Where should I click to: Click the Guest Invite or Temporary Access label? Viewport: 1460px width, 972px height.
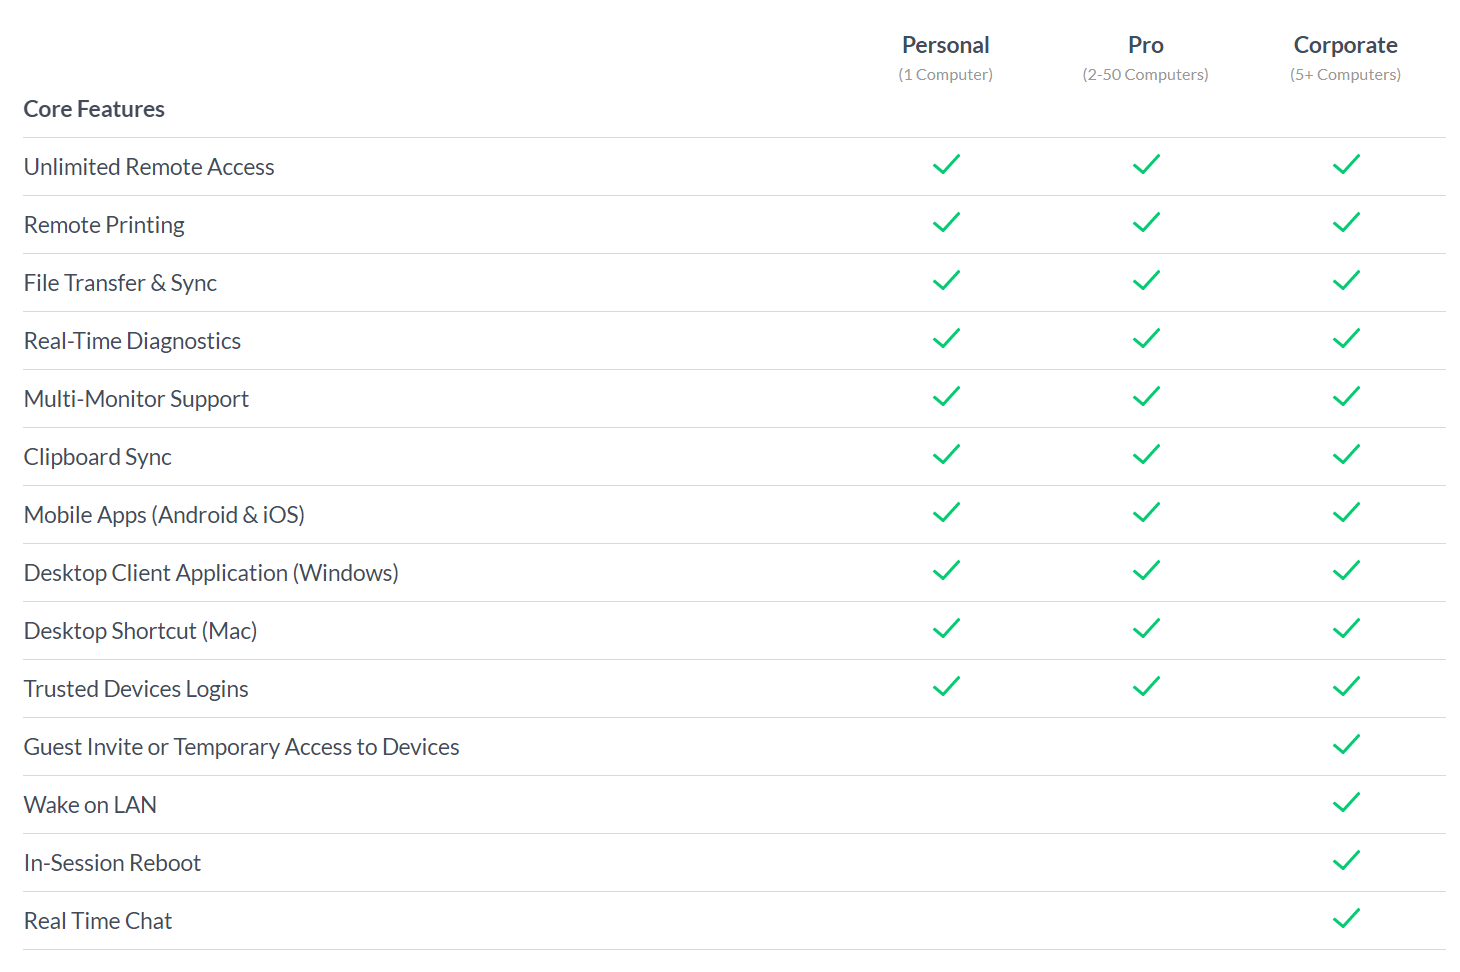[241, 747]
